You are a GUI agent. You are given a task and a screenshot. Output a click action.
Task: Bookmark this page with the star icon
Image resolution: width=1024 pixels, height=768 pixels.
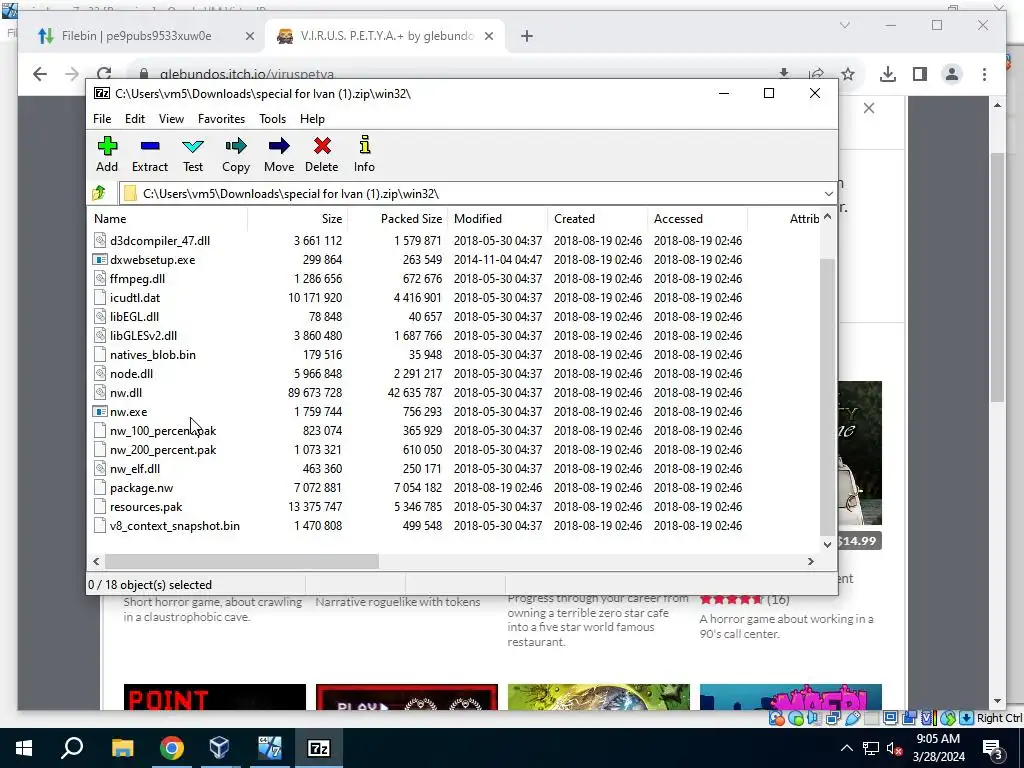(848, 74)
